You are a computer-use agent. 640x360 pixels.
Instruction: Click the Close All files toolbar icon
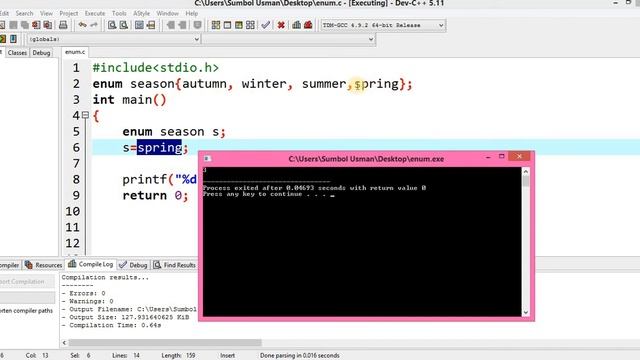48,25
